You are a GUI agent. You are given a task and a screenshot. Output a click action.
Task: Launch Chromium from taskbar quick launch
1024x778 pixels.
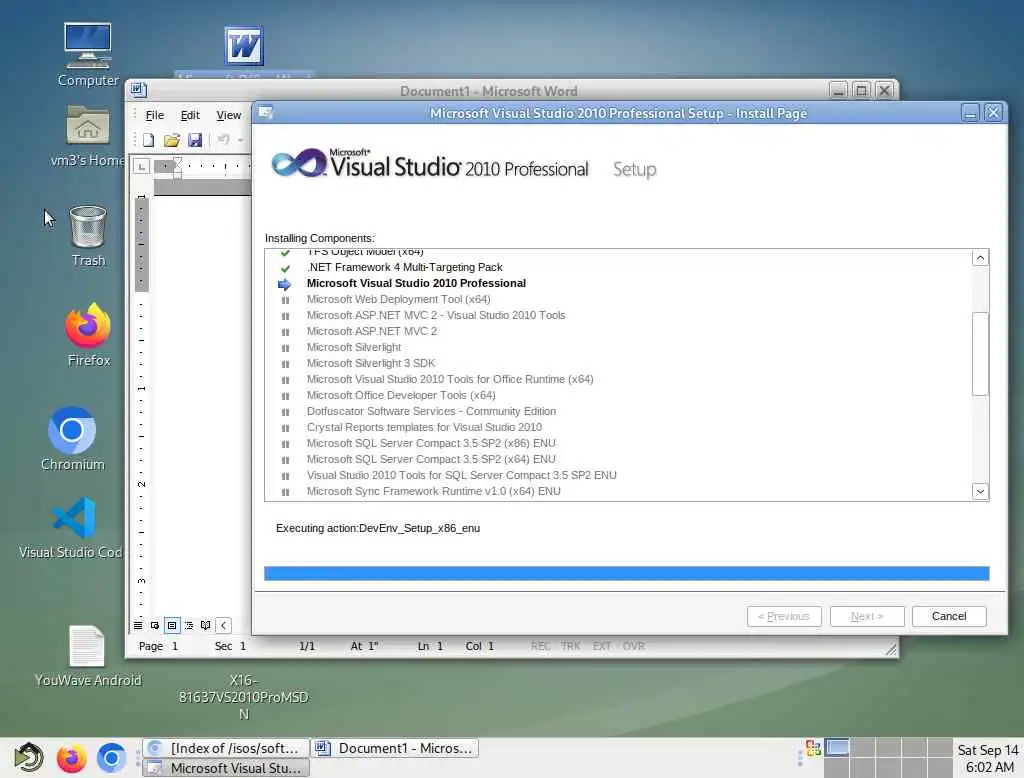(111, 758)
